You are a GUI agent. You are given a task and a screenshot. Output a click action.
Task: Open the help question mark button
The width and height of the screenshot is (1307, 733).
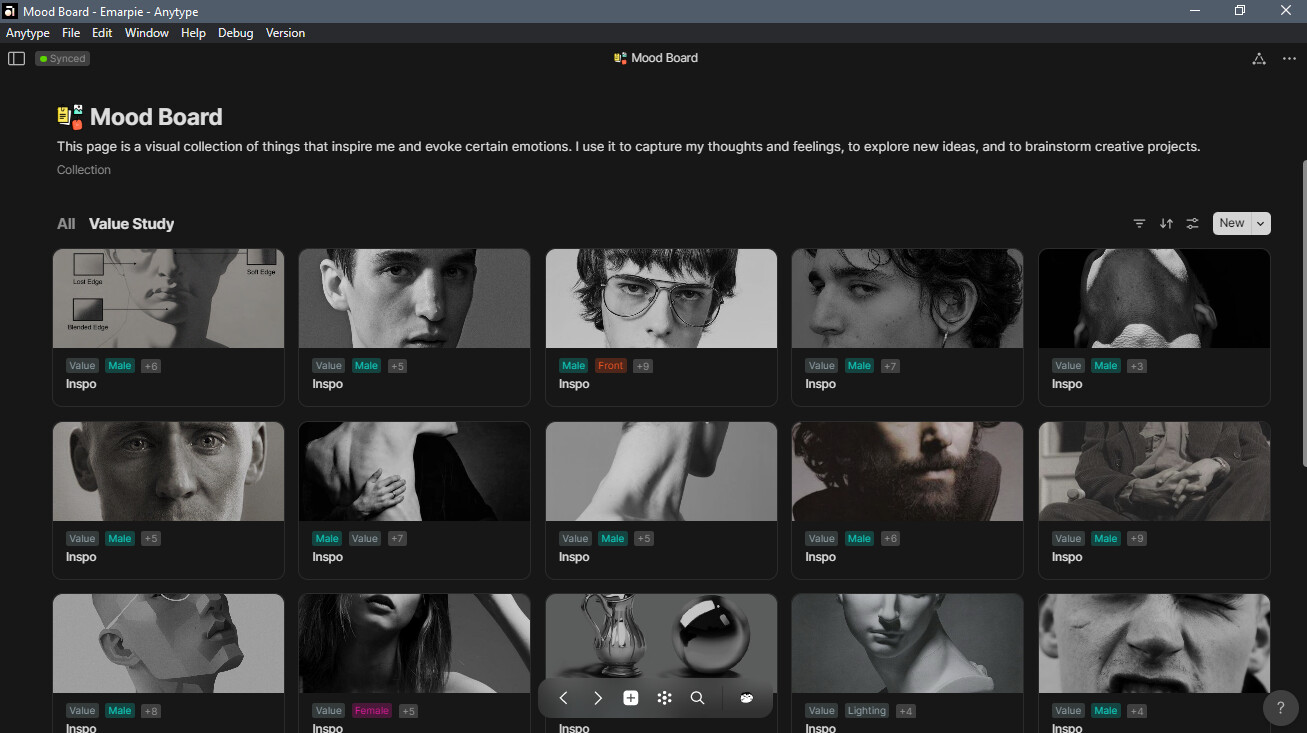coord(1281,708)
